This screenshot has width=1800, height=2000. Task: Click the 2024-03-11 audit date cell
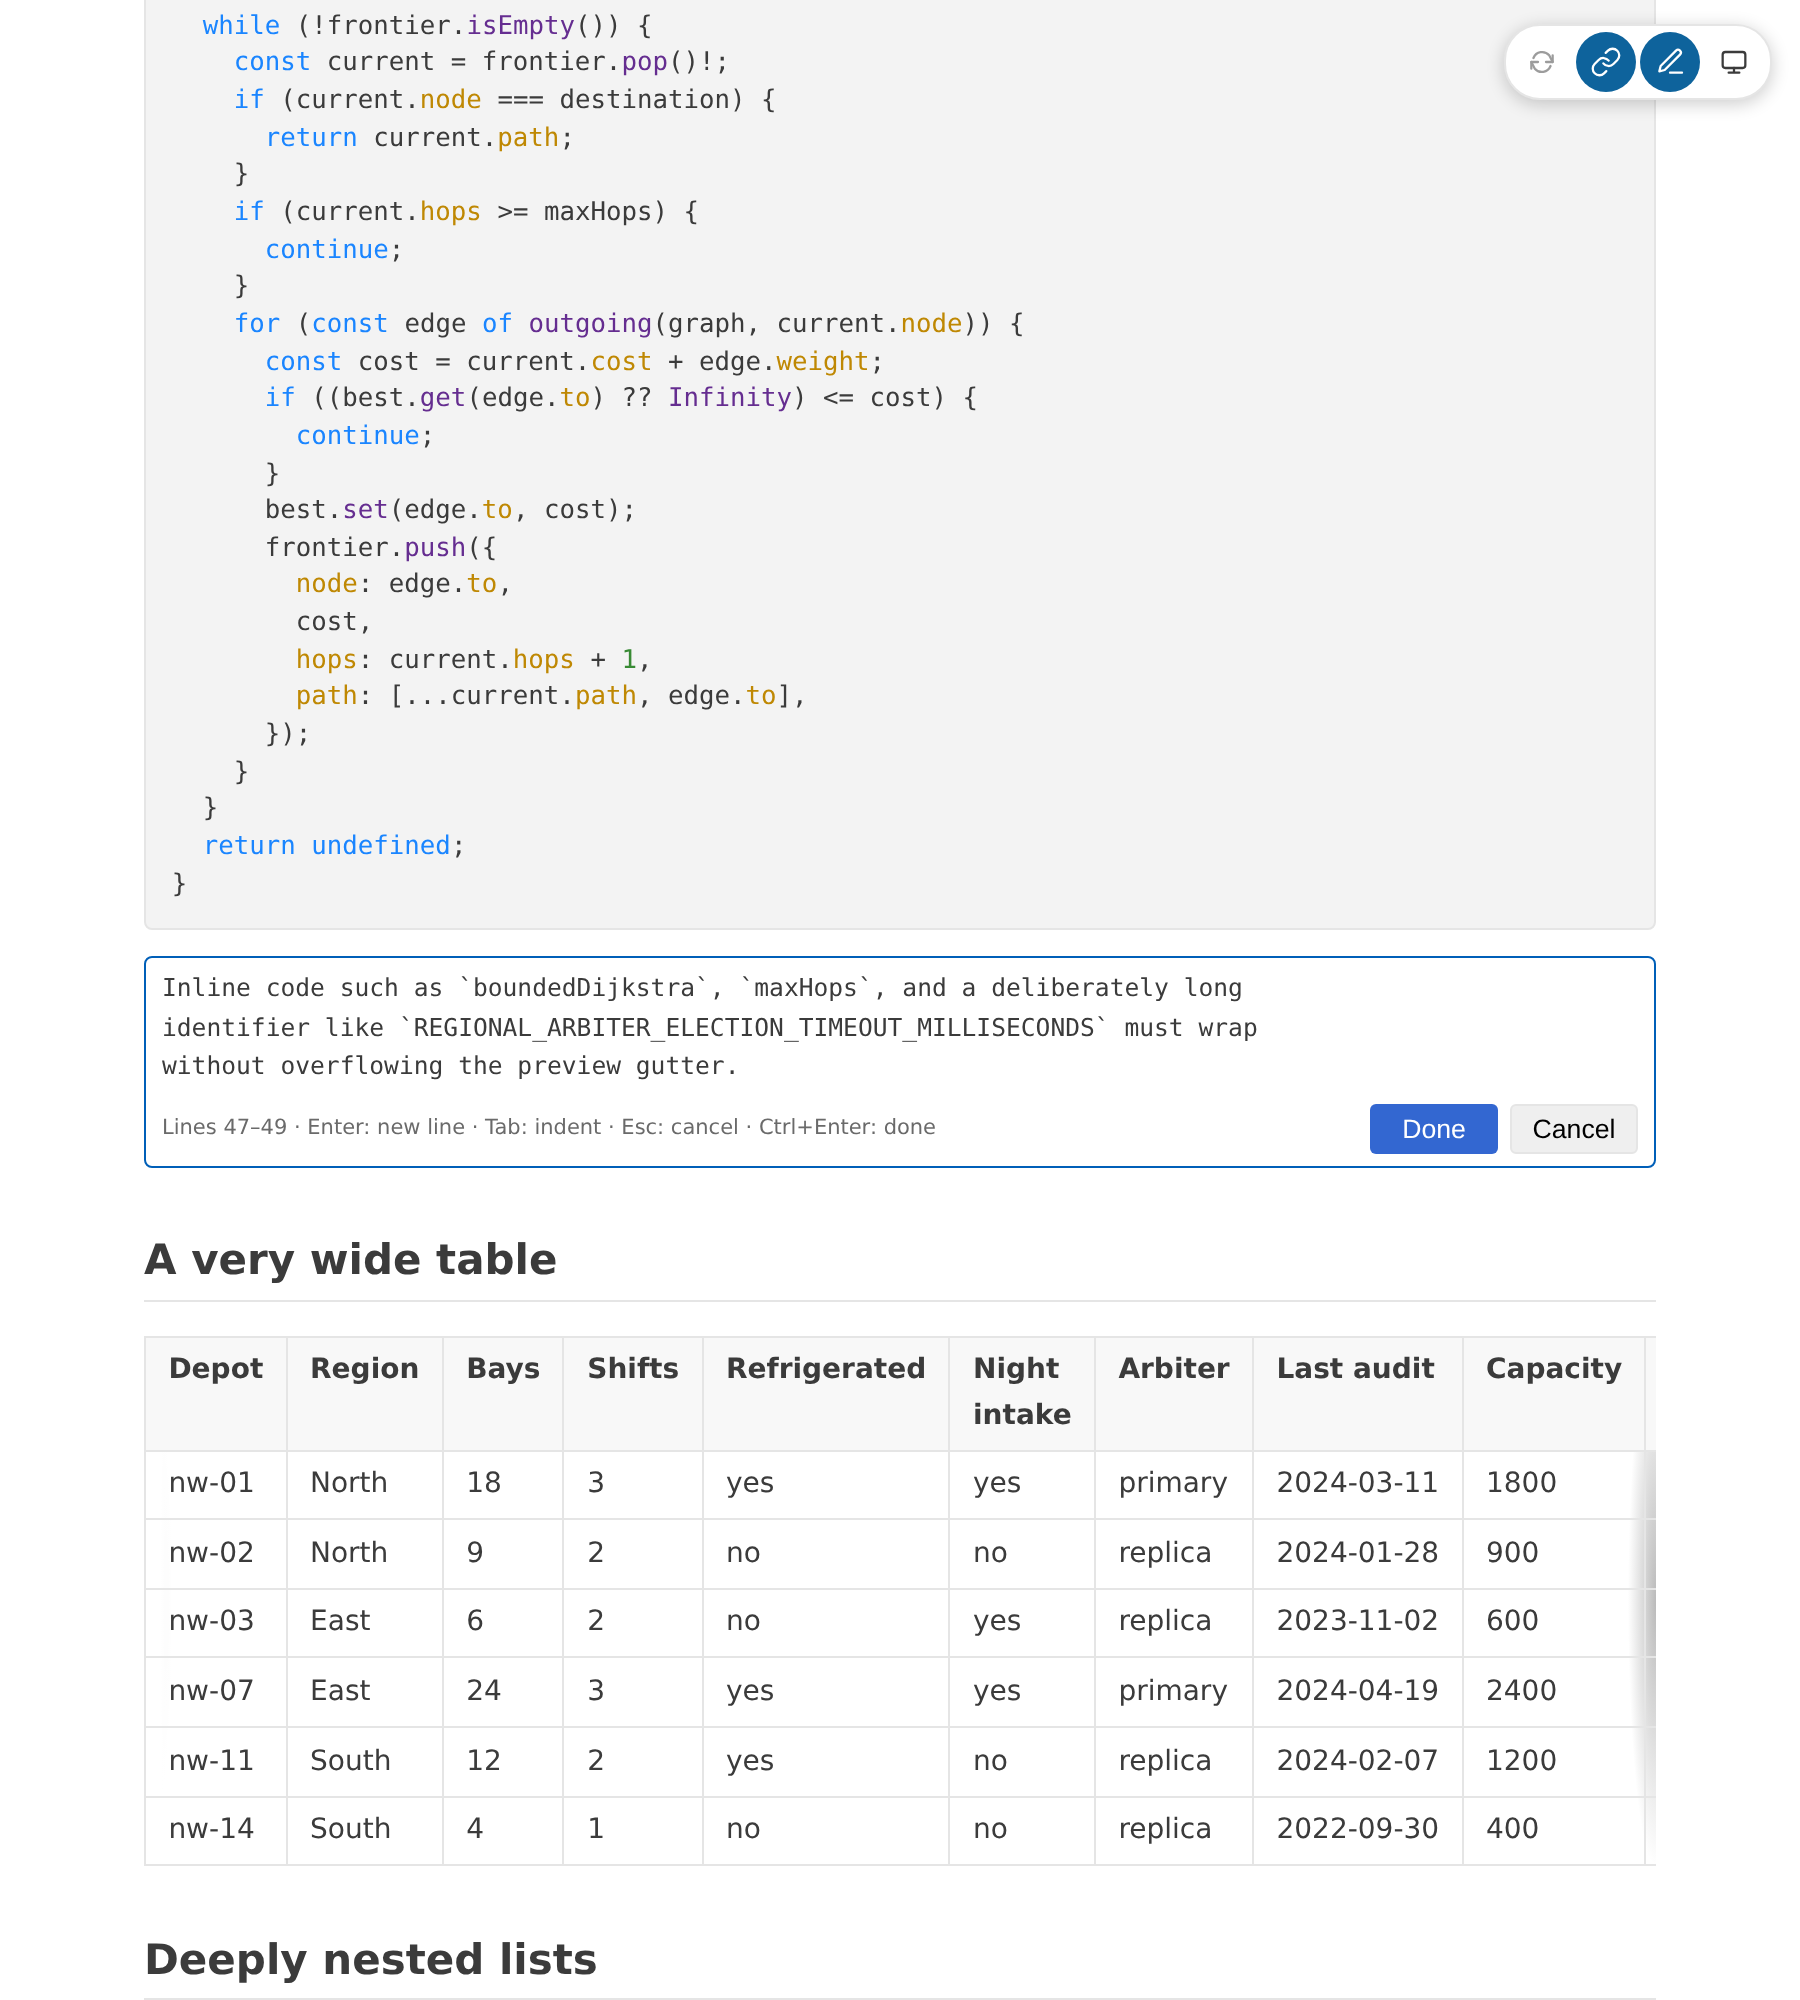point(1357,1485)
